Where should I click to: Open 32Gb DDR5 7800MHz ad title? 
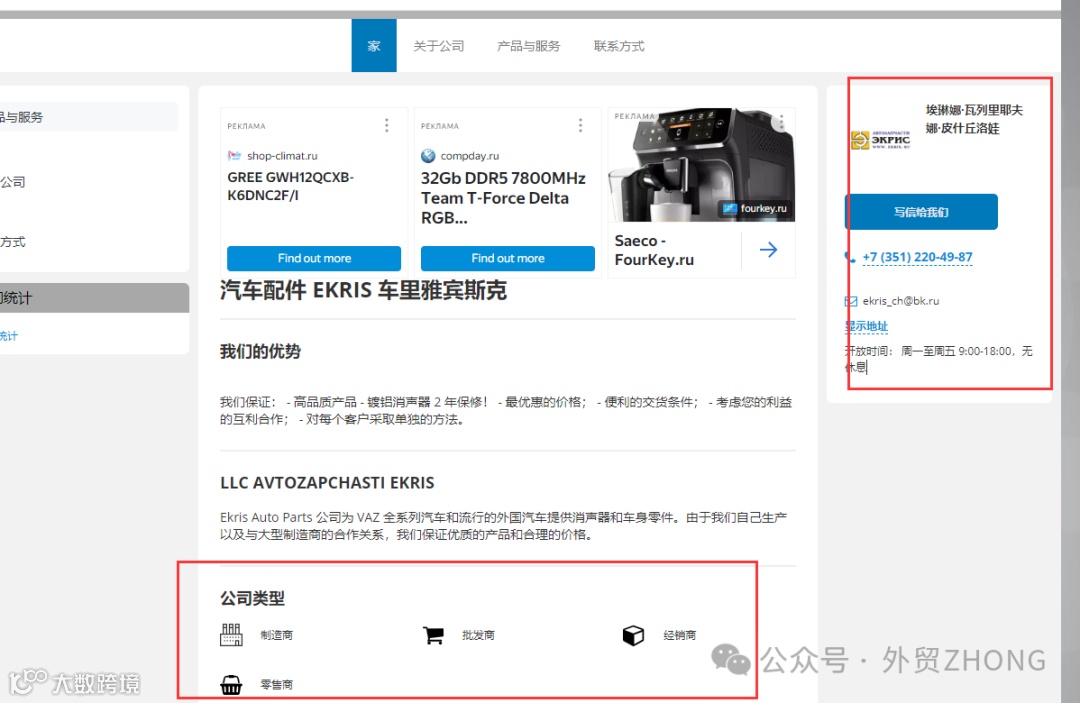tap(503, 198)
